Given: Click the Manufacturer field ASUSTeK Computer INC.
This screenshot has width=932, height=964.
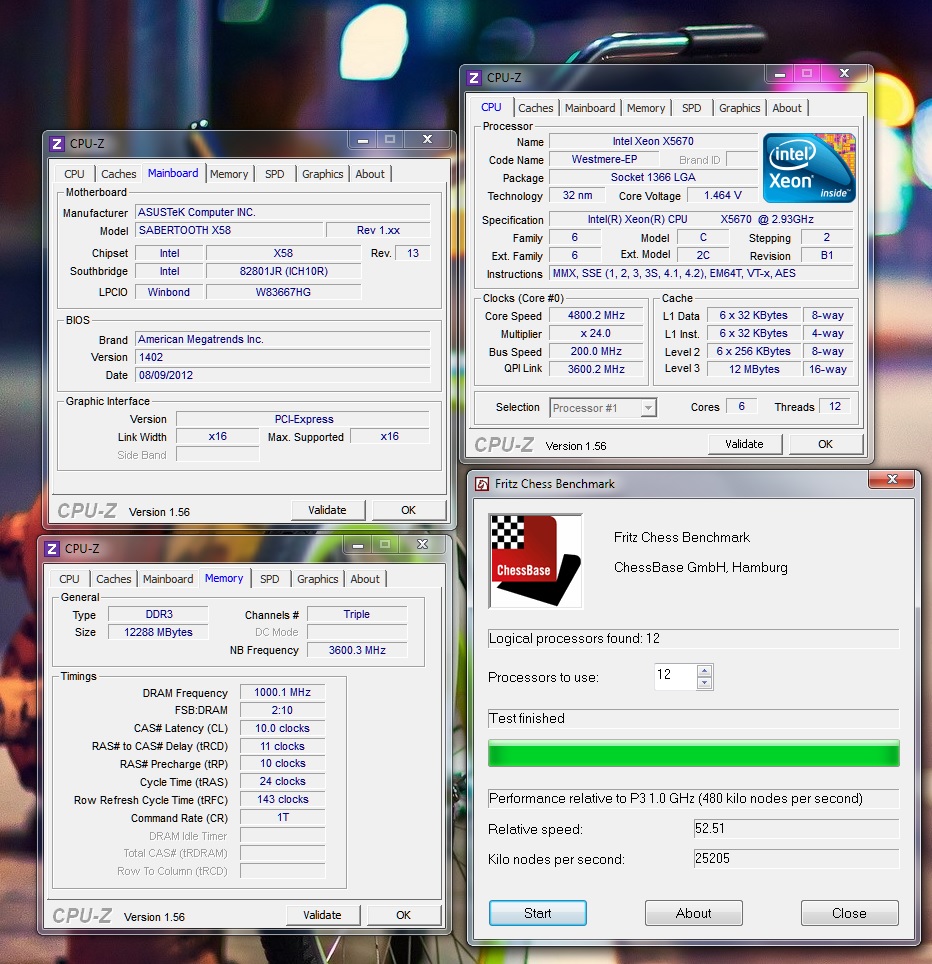Looking at the screenshot, I should click(282, 213).
